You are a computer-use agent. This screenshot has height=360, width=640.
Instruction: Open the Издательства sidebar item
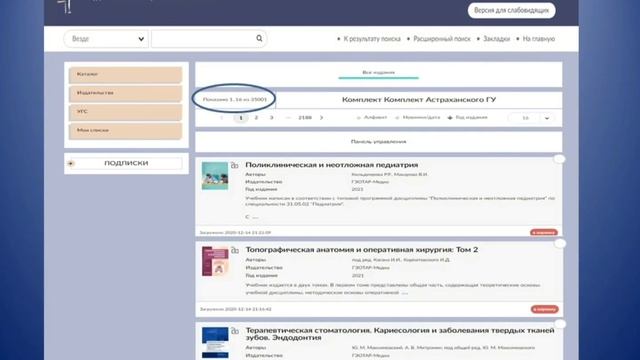(125, 93)
